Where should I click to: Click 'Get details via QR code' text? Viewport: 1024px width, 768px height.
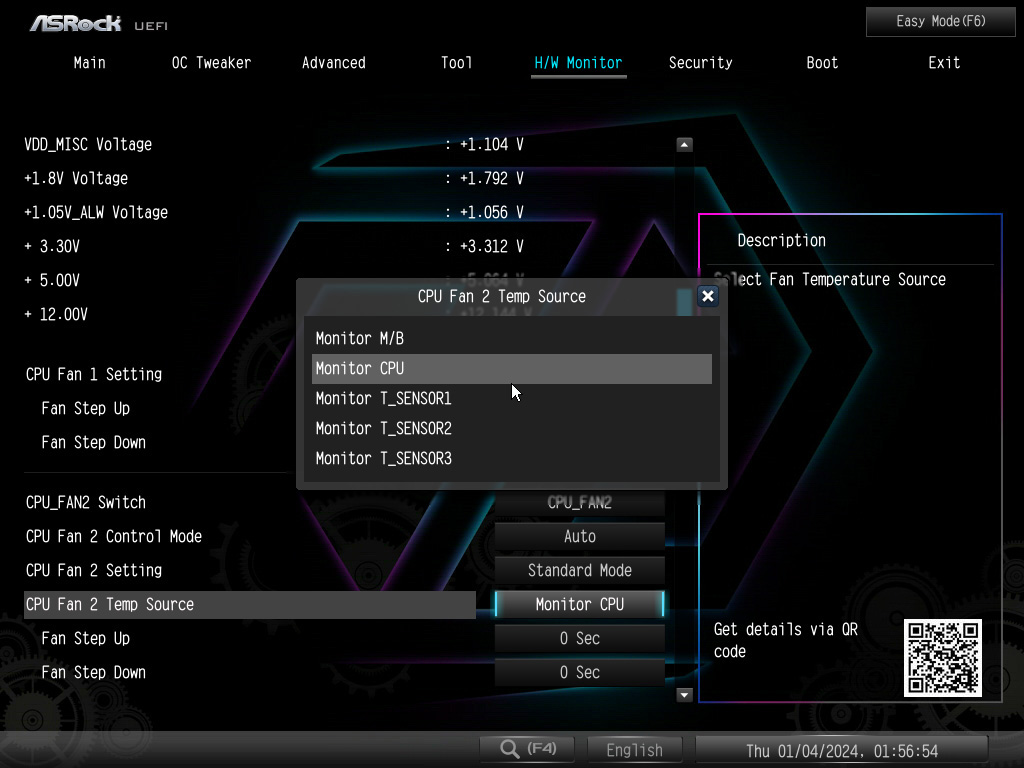(786, 640)
